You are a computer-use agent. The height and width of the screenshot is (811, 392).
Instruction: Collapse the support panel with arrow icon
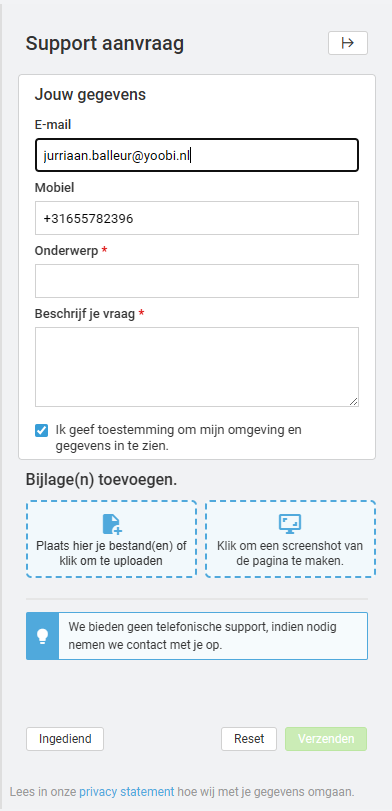[x=348, y=43]
